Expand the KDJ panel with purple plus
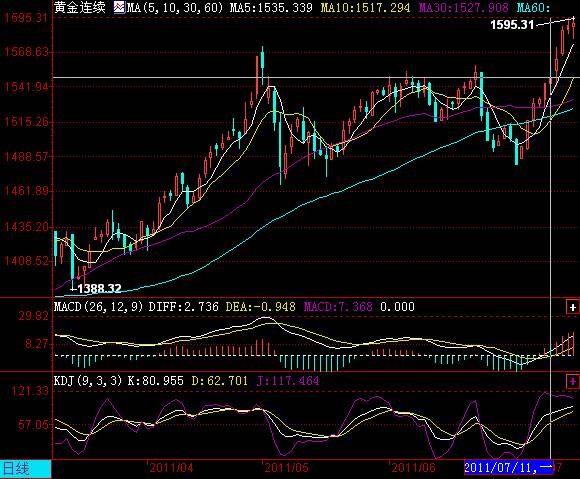This screenshot has height=479, width=580. [572, 381]
